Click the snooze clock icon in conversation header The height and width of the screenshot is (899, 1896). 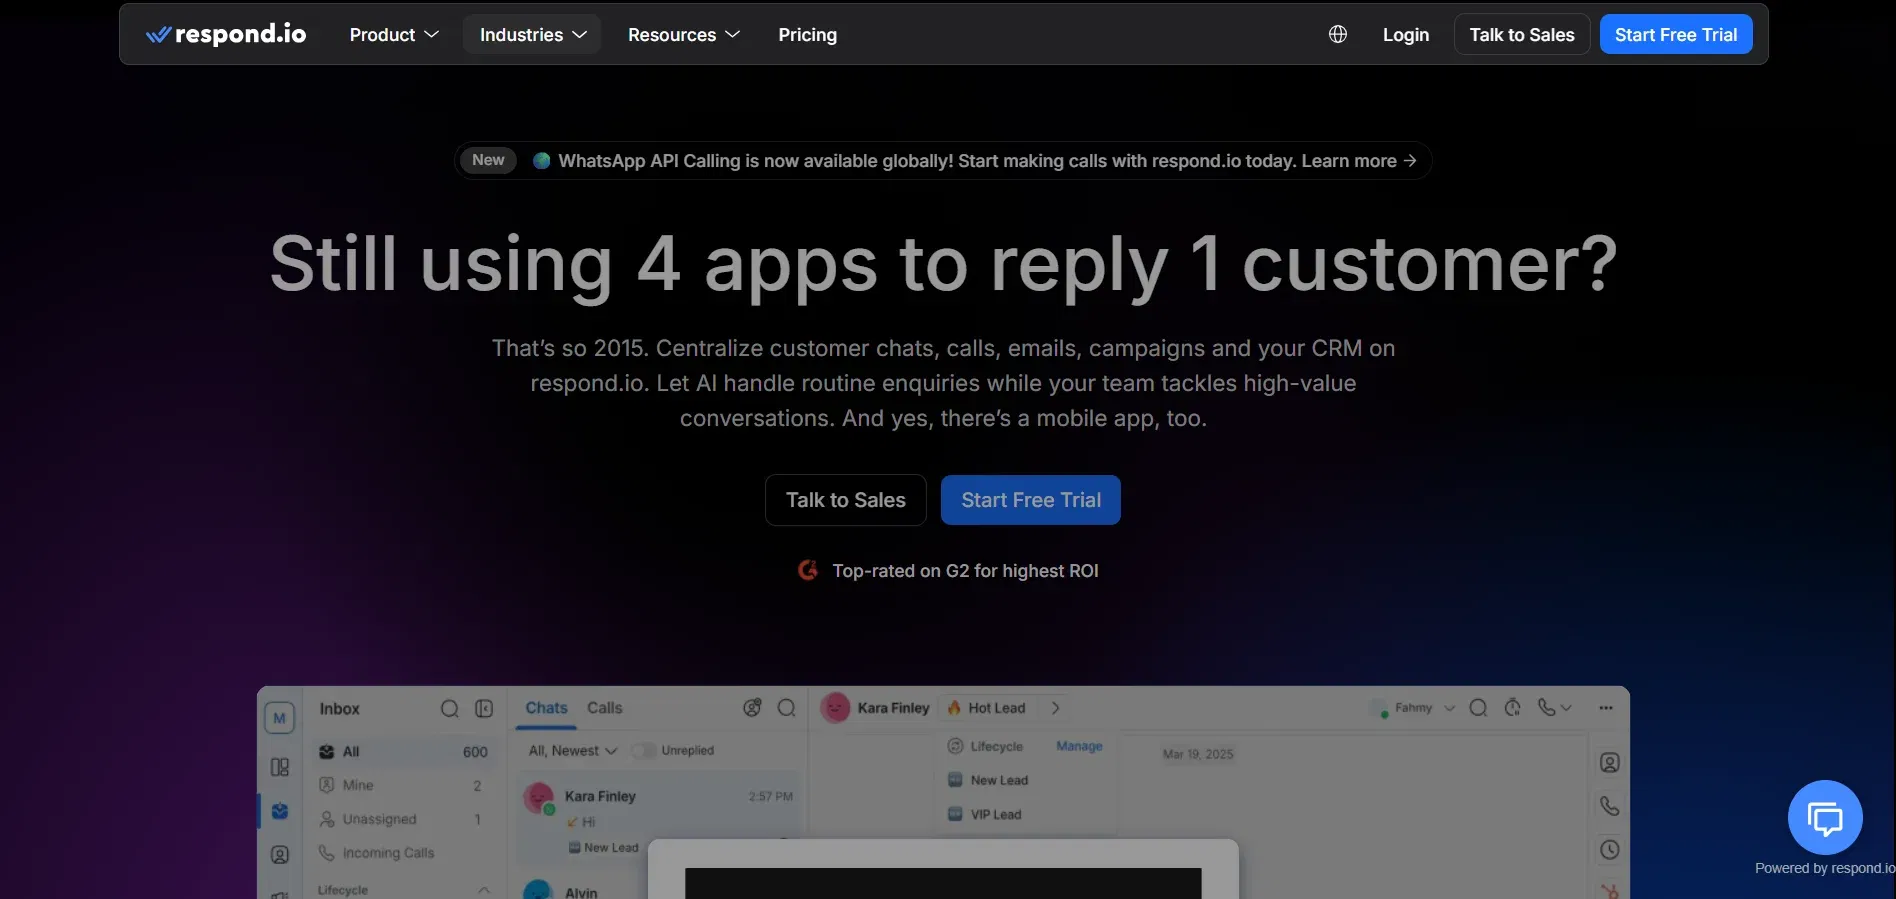pos(1512,708)
